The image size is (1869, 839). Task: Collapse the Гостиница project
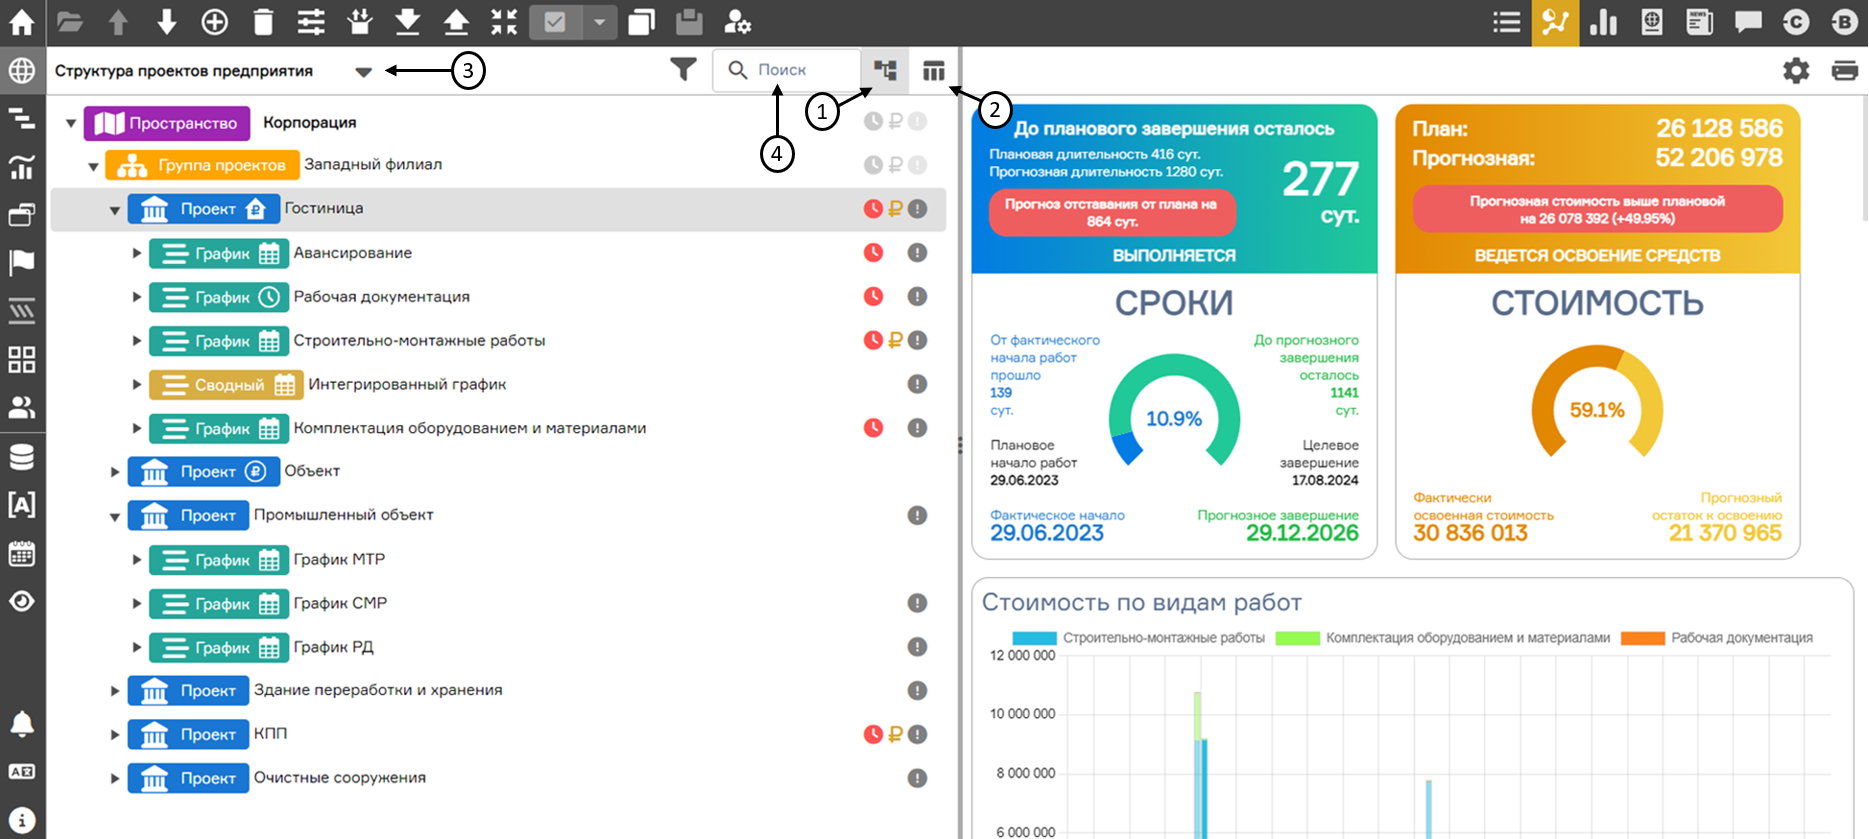click(115, 210)
